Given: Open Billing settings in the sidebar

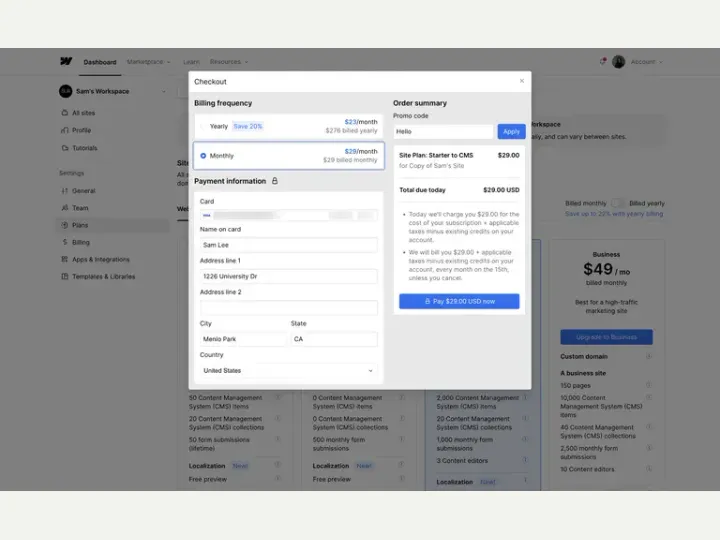Looking at the screenshot, I should [81, 242].
